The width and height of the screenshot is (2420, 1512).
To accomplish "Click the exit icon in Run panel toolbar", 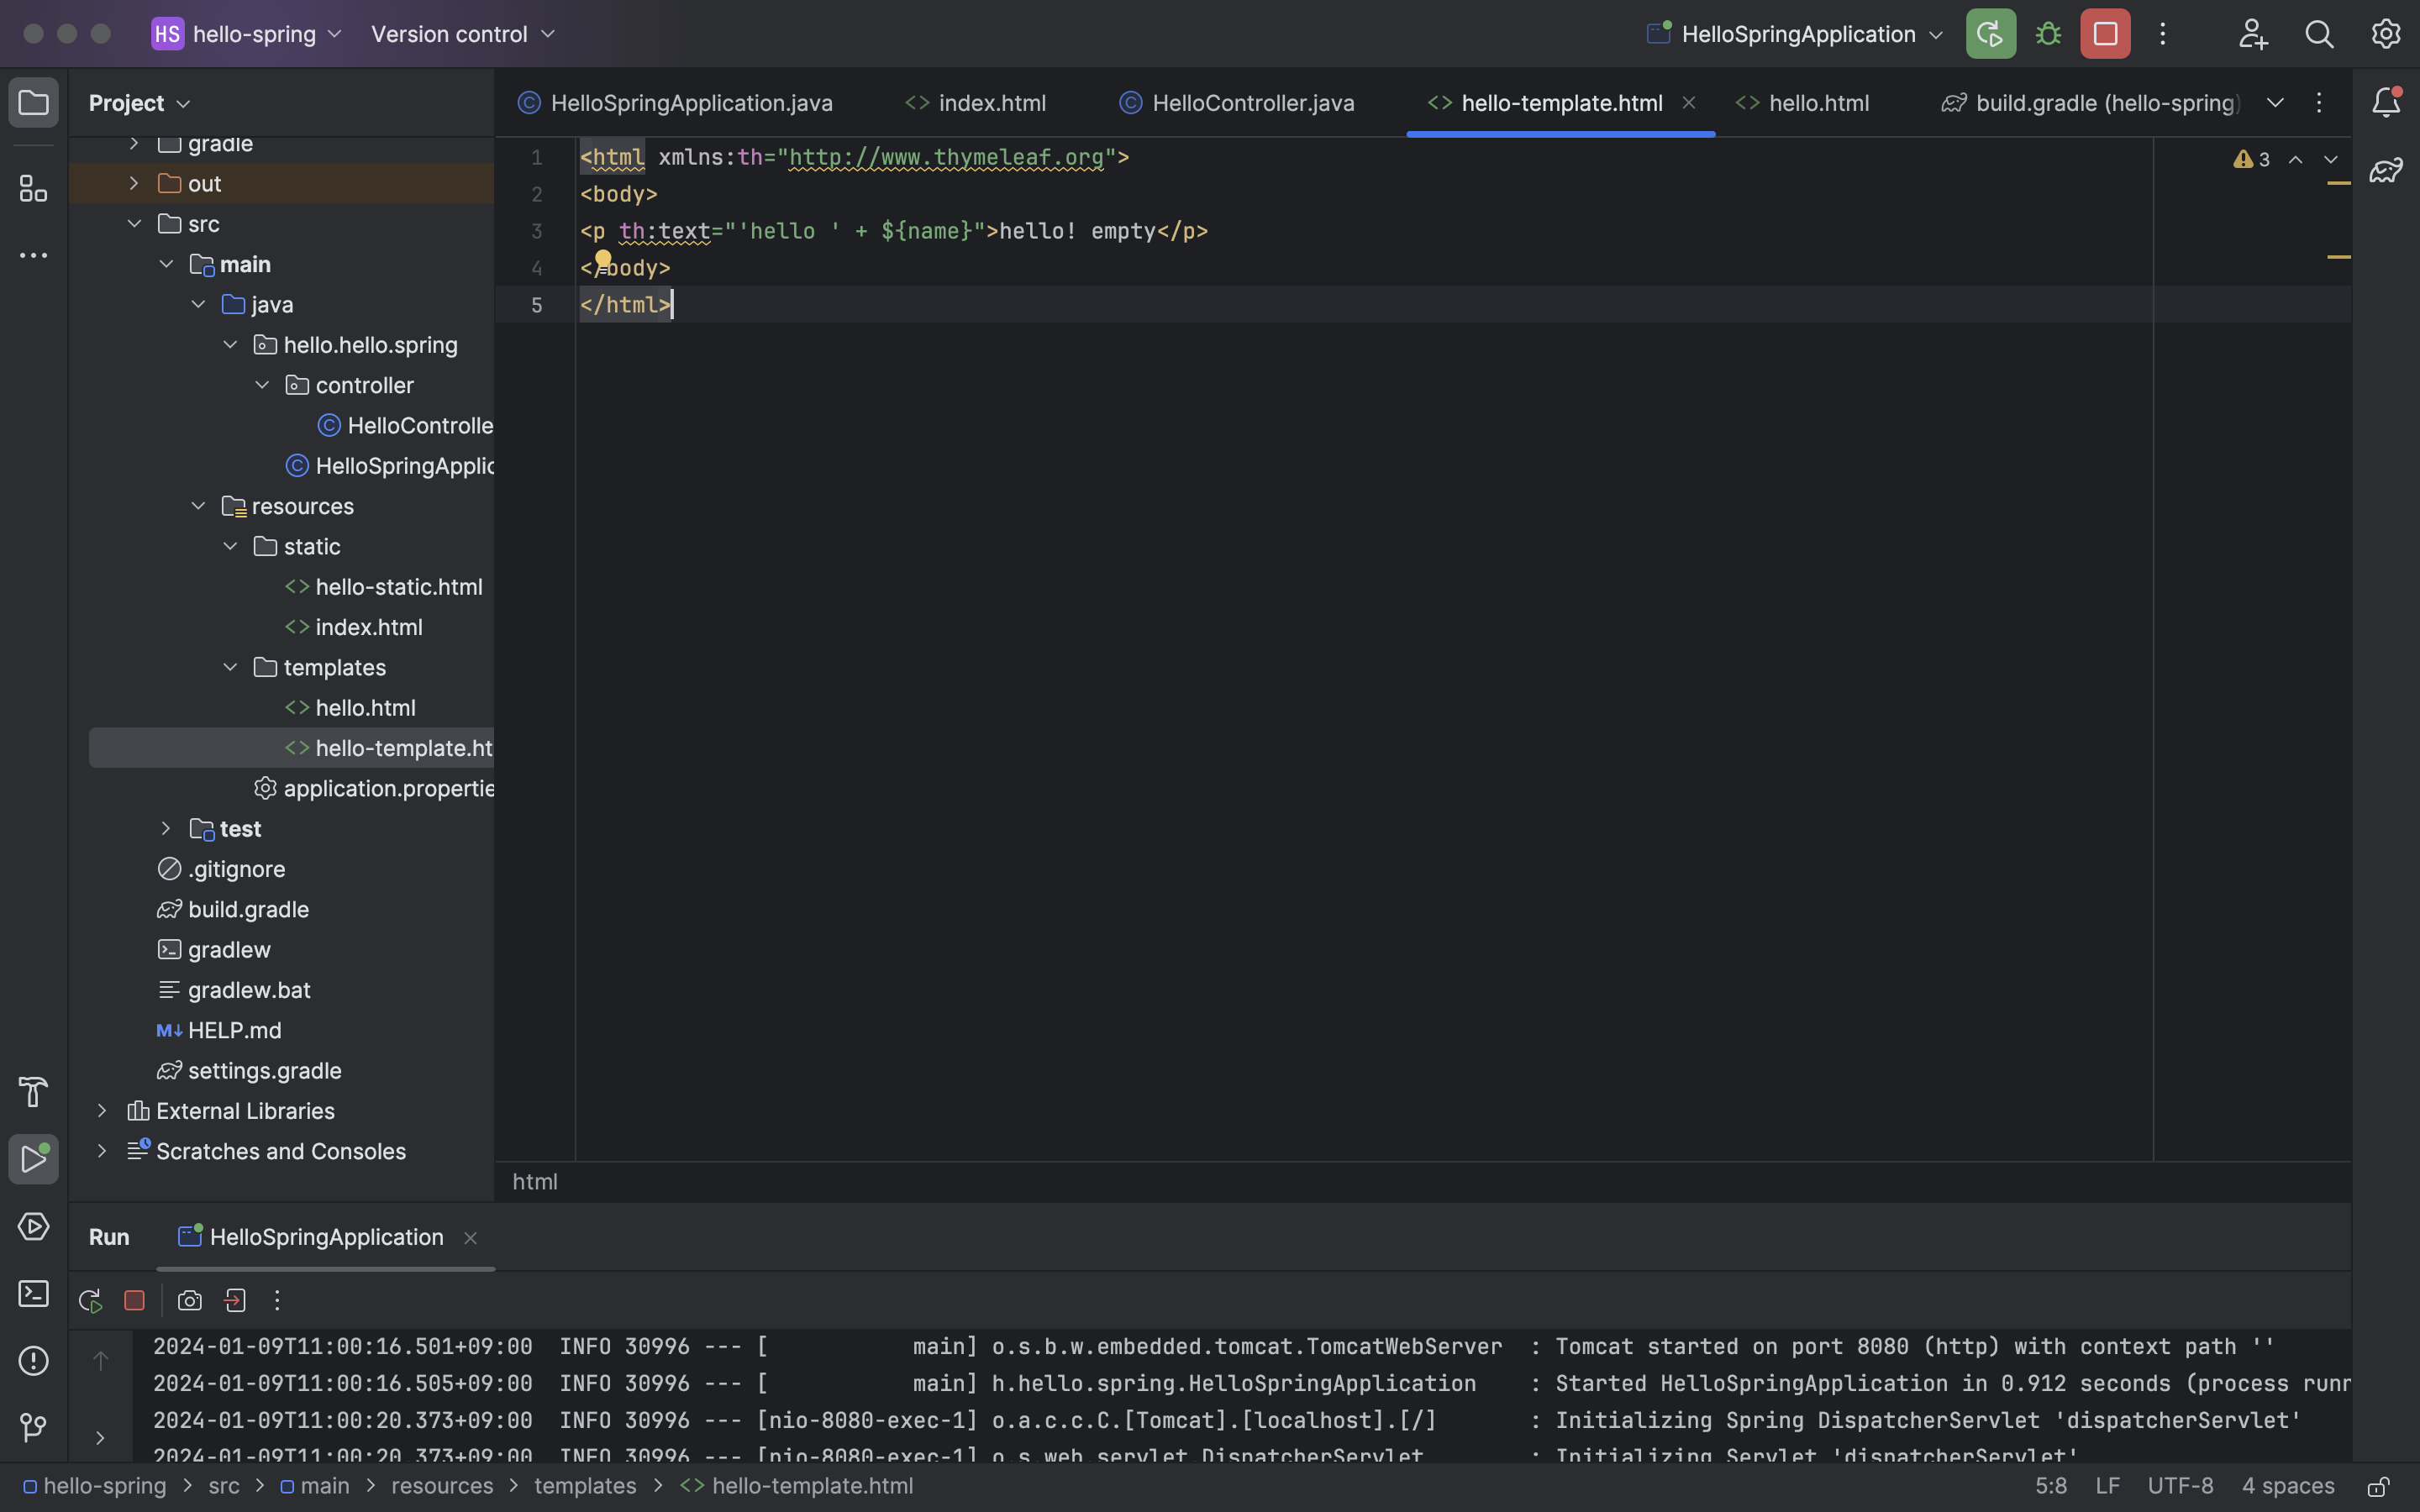I will (235, 1300).
